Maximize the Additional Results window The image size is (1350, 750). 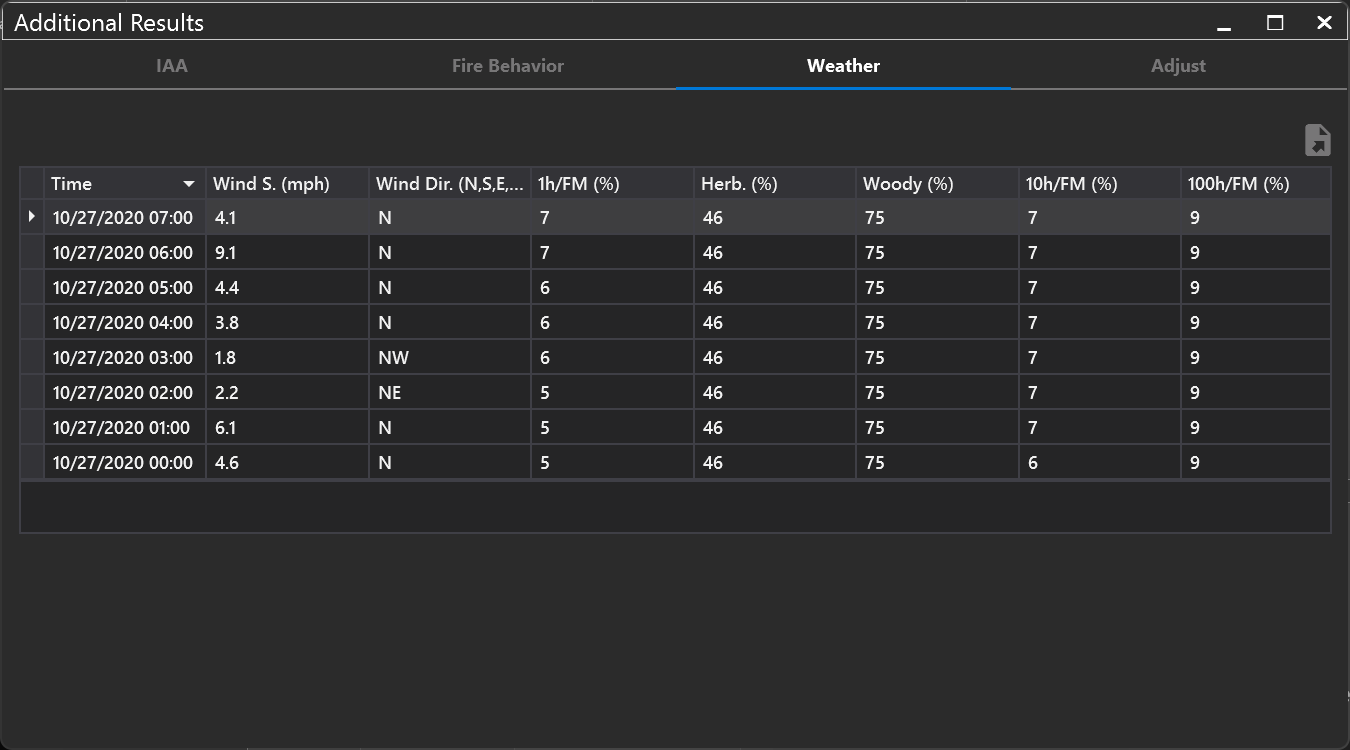(1275, 23)
